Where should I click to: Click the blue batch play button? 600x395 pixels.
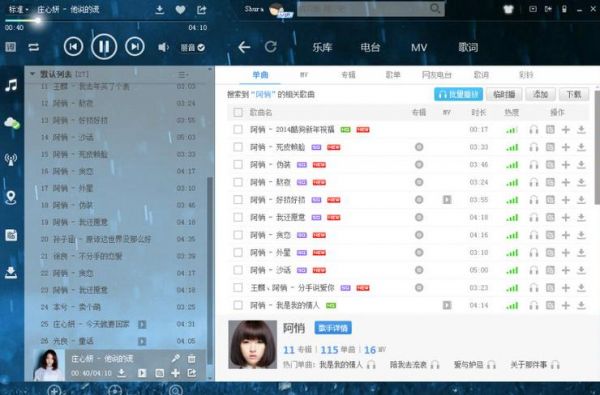point(458,94)
